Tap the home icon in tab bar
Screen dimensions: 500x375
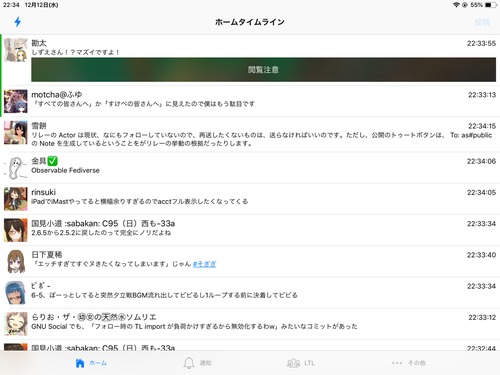pyautogui.click(x=80, y=363)
